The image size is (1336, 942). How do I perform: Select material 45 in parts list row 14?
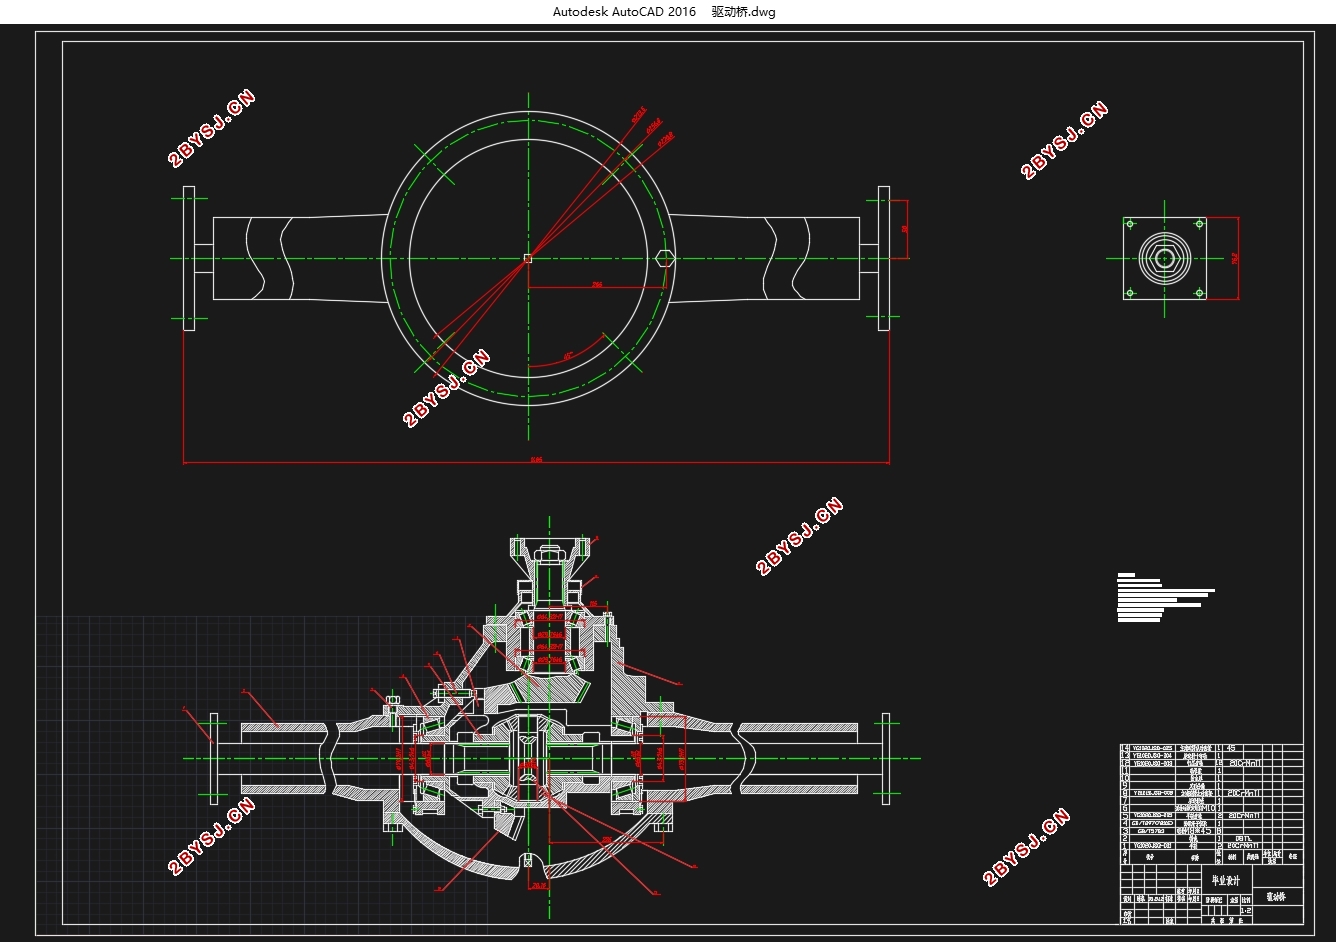click(x=1230, y=748)
